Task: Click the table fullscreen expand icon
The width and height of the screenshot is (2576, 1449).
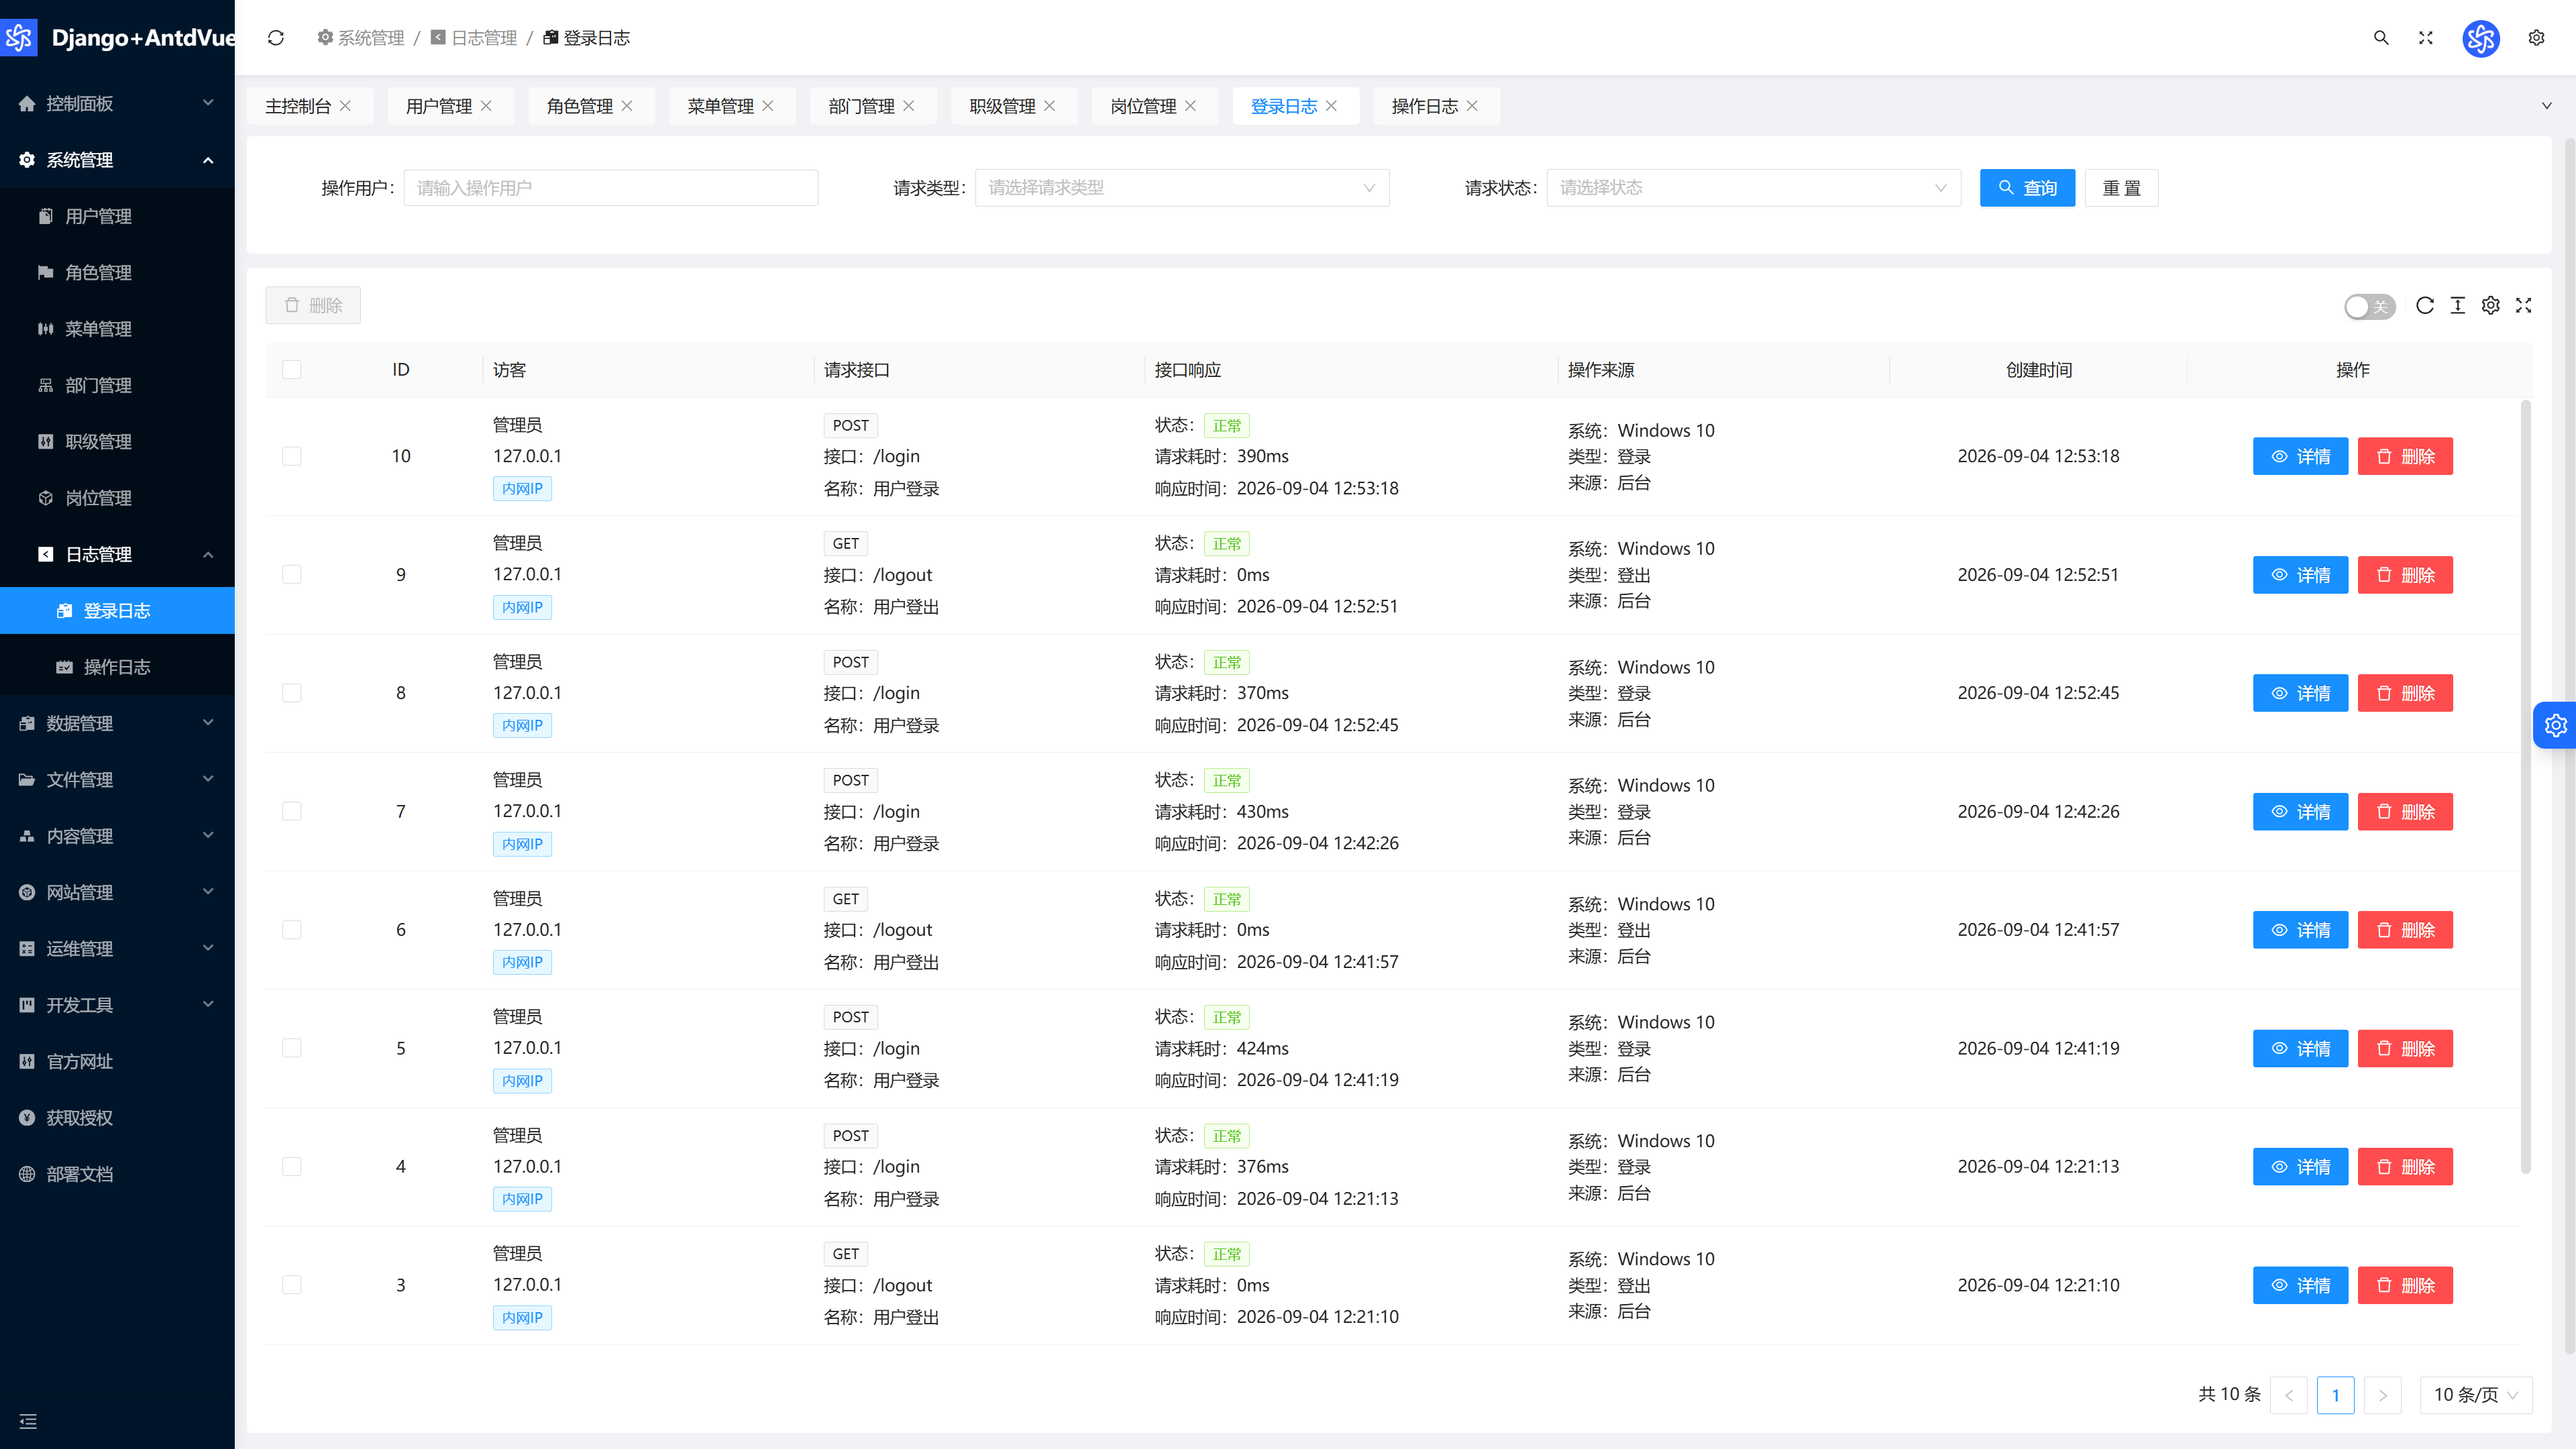Action: point(2523,306)
